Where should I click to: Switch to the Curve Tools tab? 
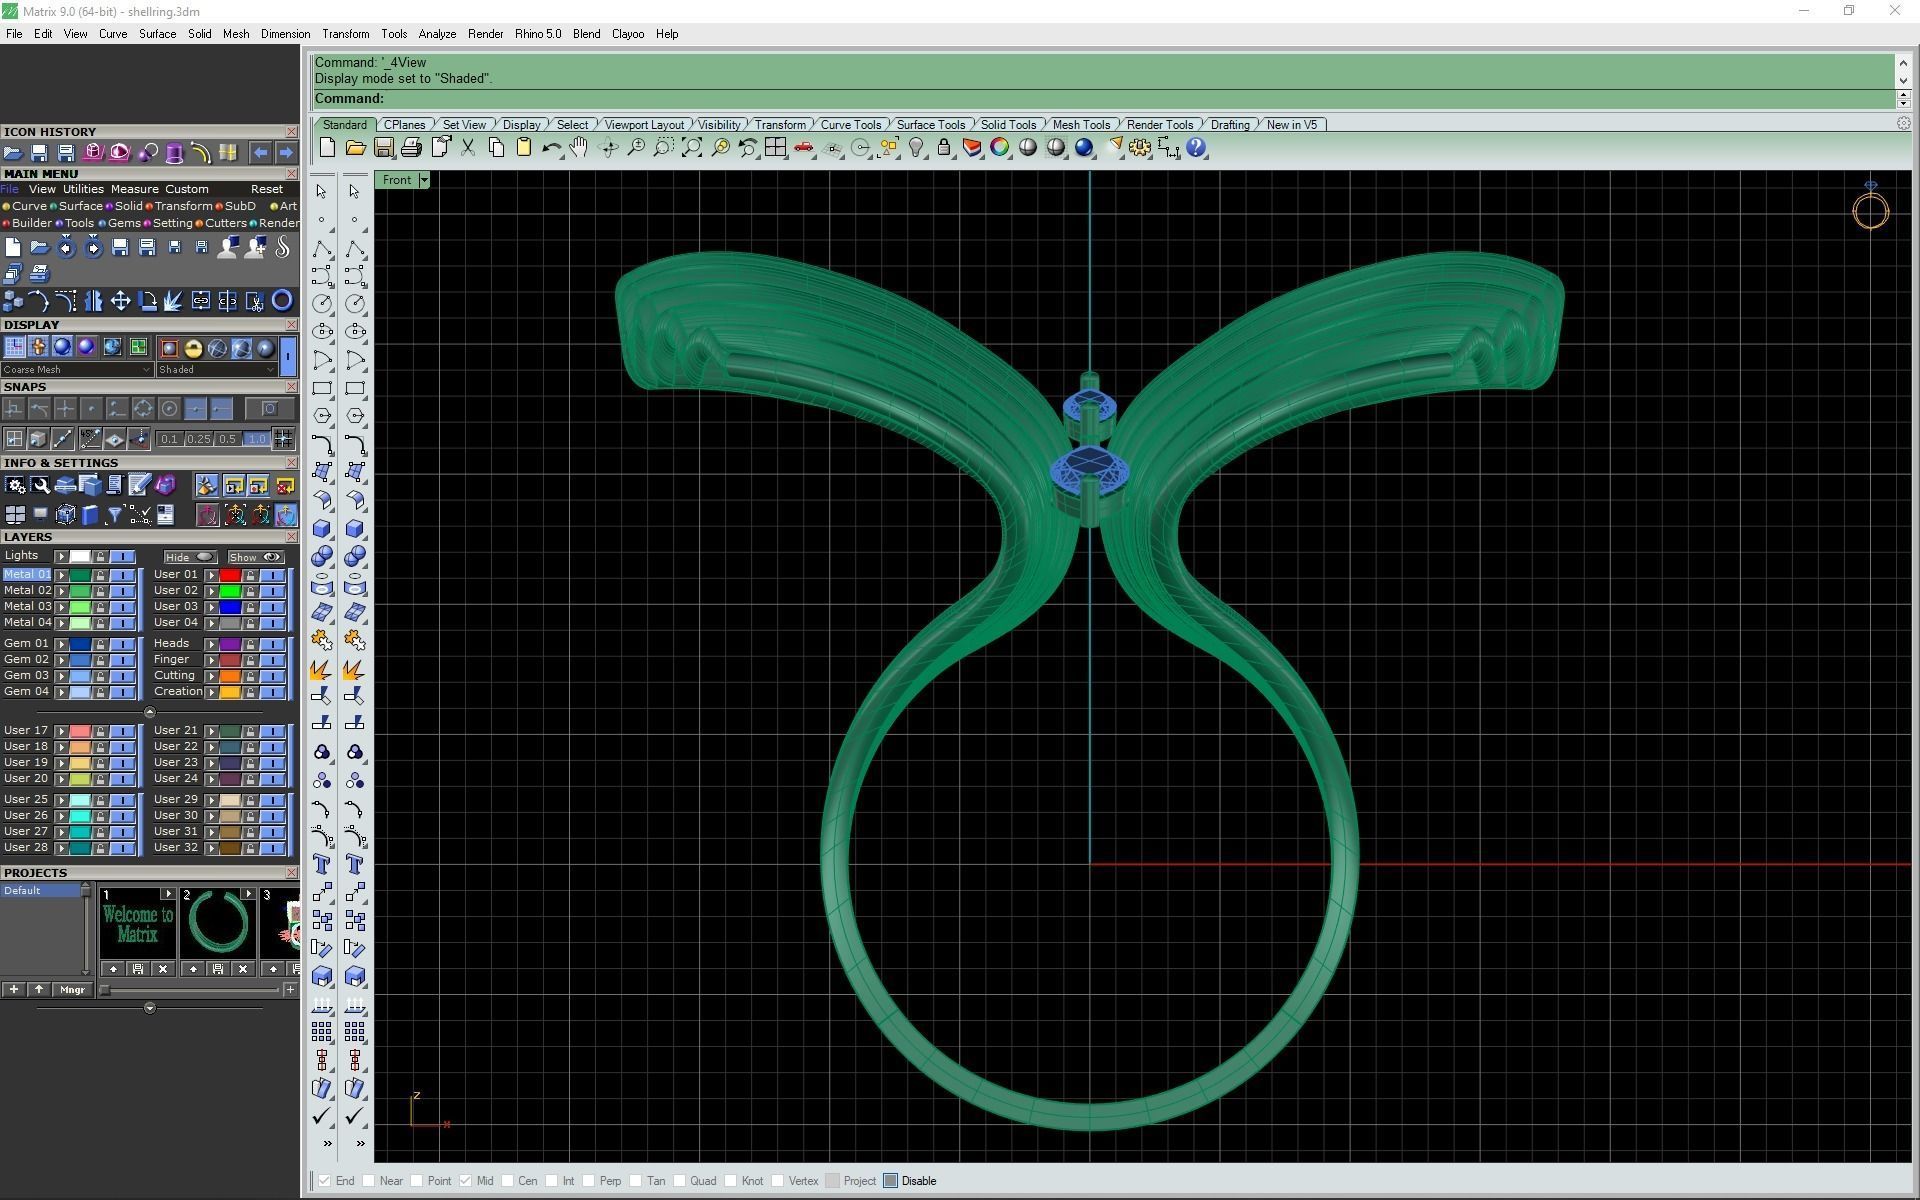(850, 125)
